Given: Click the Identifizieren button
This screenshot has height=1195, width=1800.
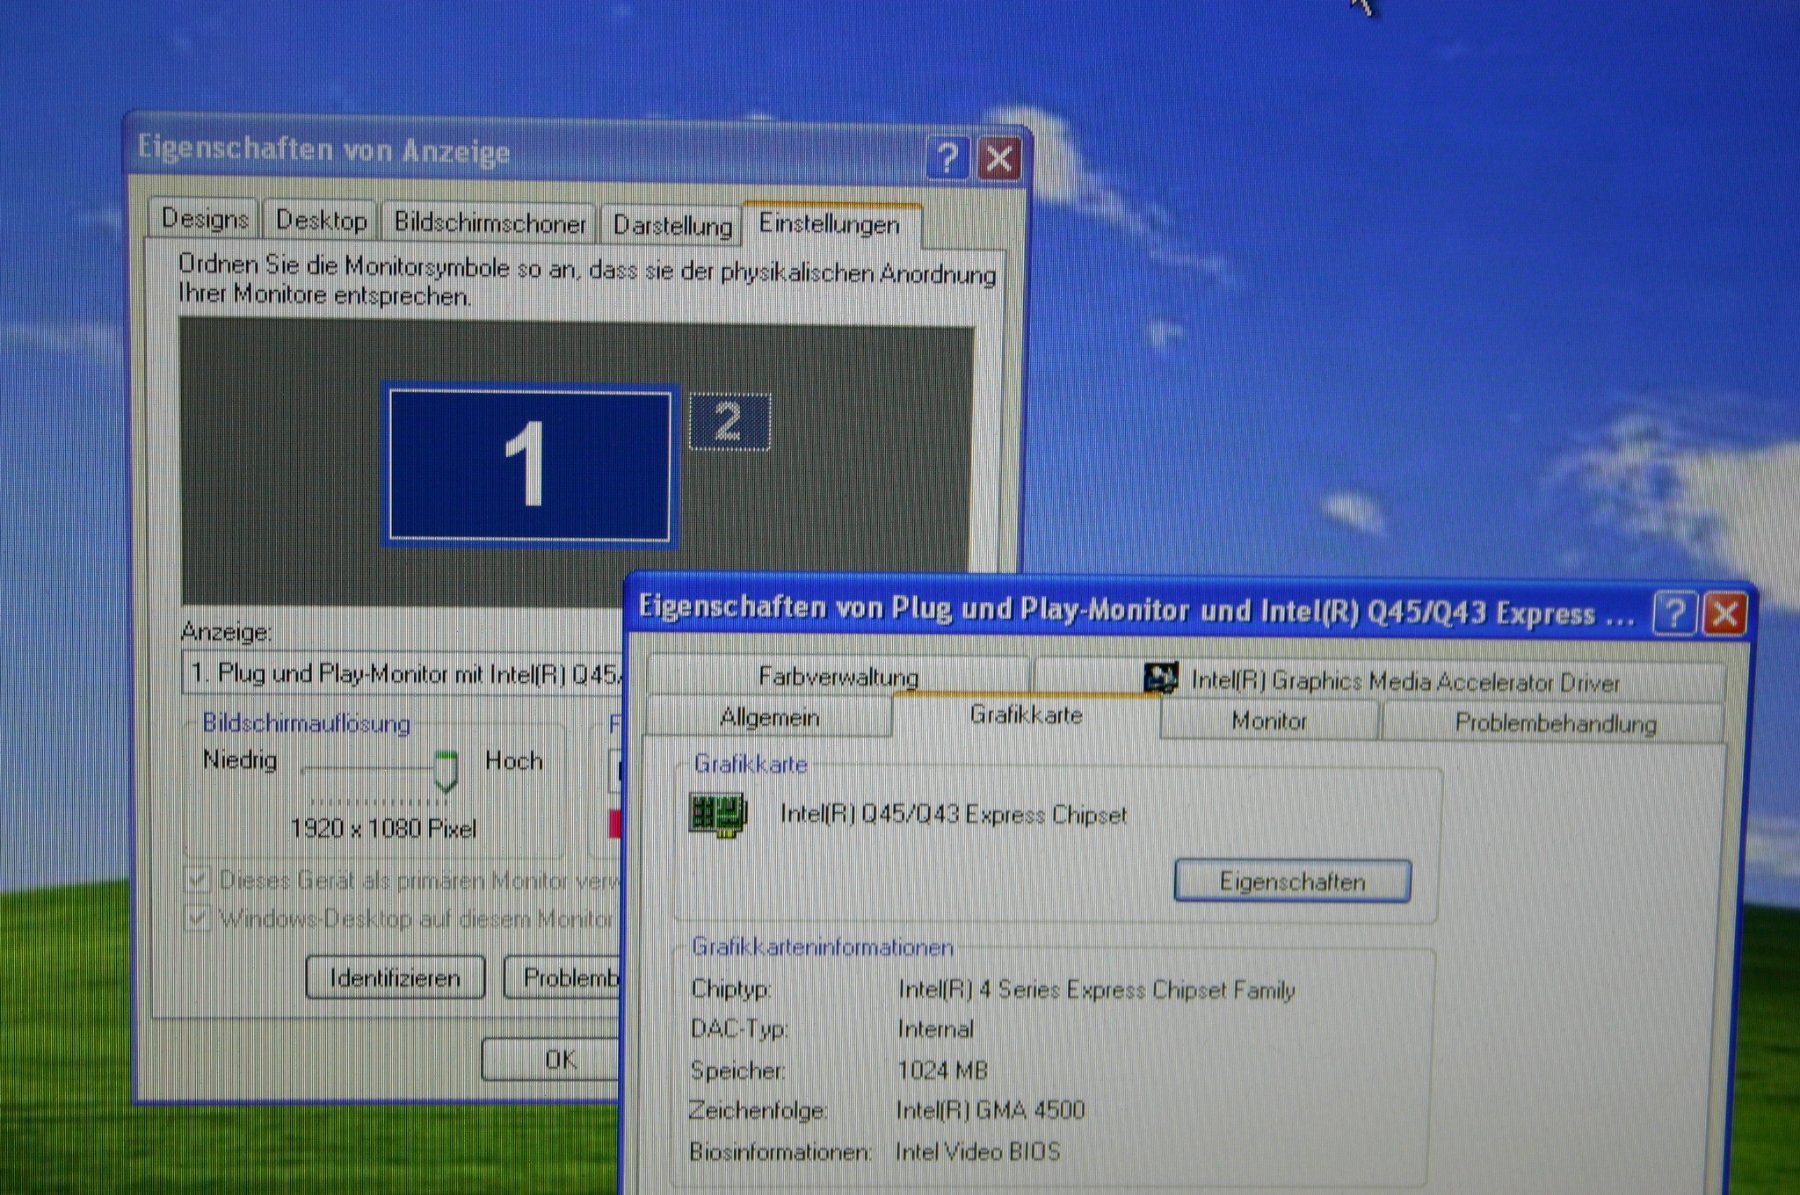Looking at the screenshot, I should pyautogui.click(x=395, y=977).
